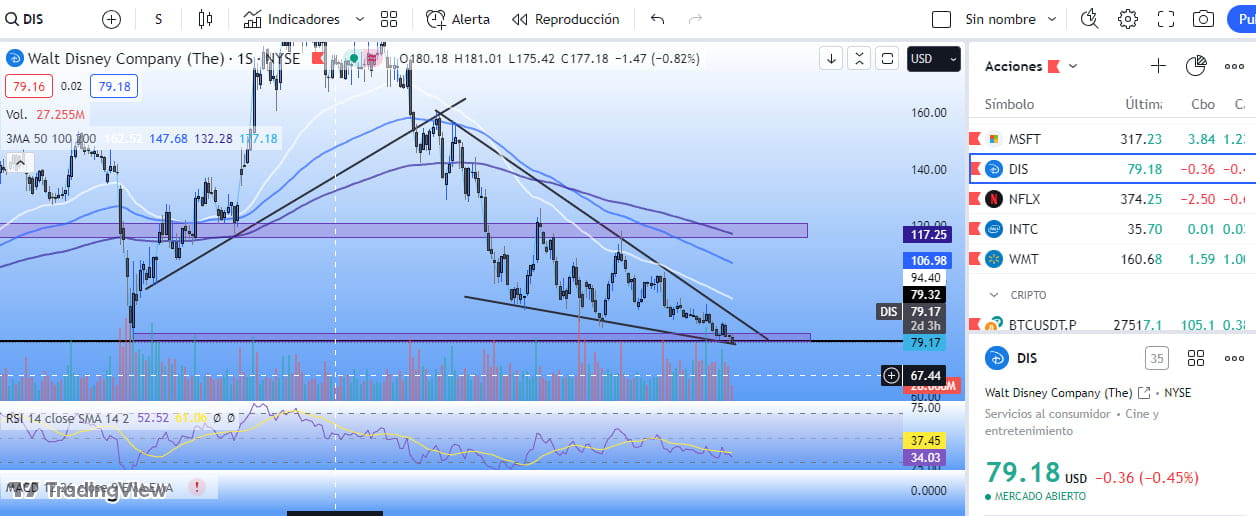Undo the last chart action
Viewport: 1256px width, 516px height.
point(657,19)
